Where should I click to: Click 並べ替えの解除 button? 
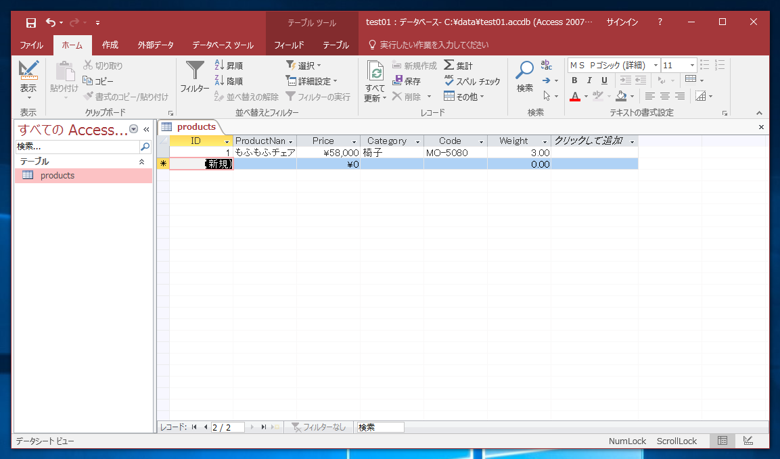tap(246, 96)
